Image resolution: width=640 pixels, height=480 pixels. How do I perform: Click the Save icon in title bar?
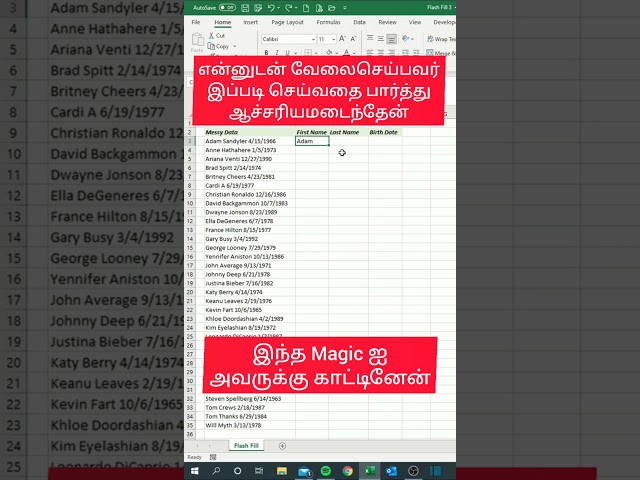click(245, 7)
